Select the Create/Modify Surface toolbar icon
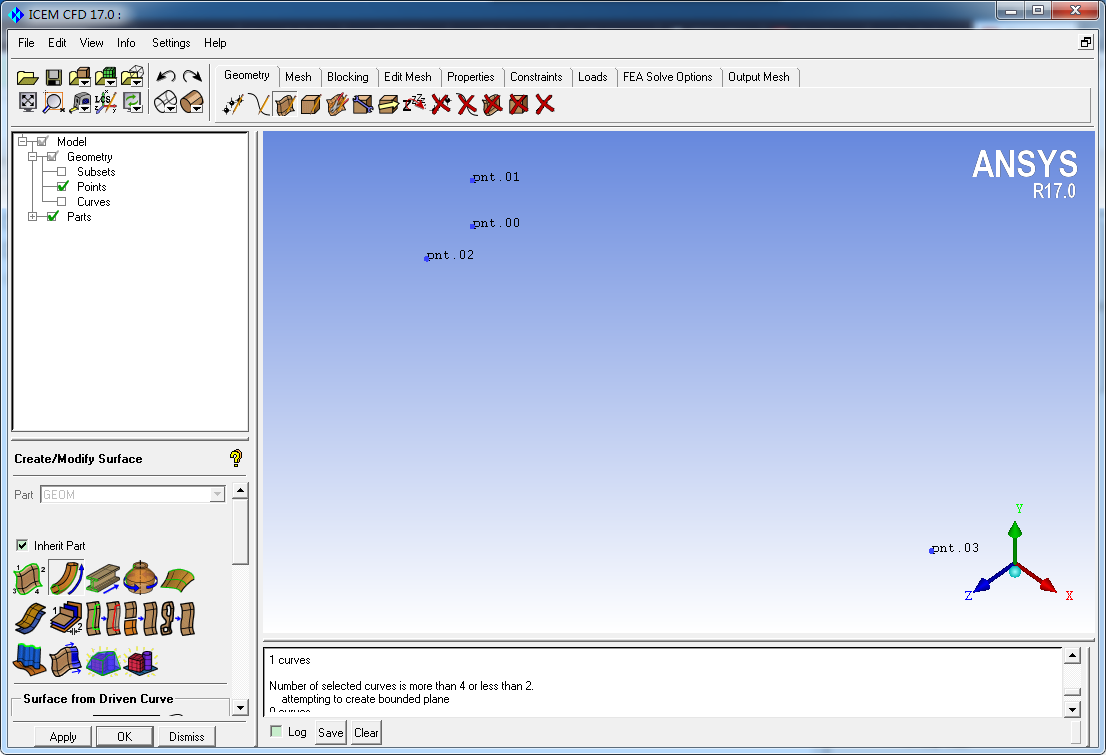Image resolution: width=1106 pixels, height=755 pixels. (x=285, y=105)
